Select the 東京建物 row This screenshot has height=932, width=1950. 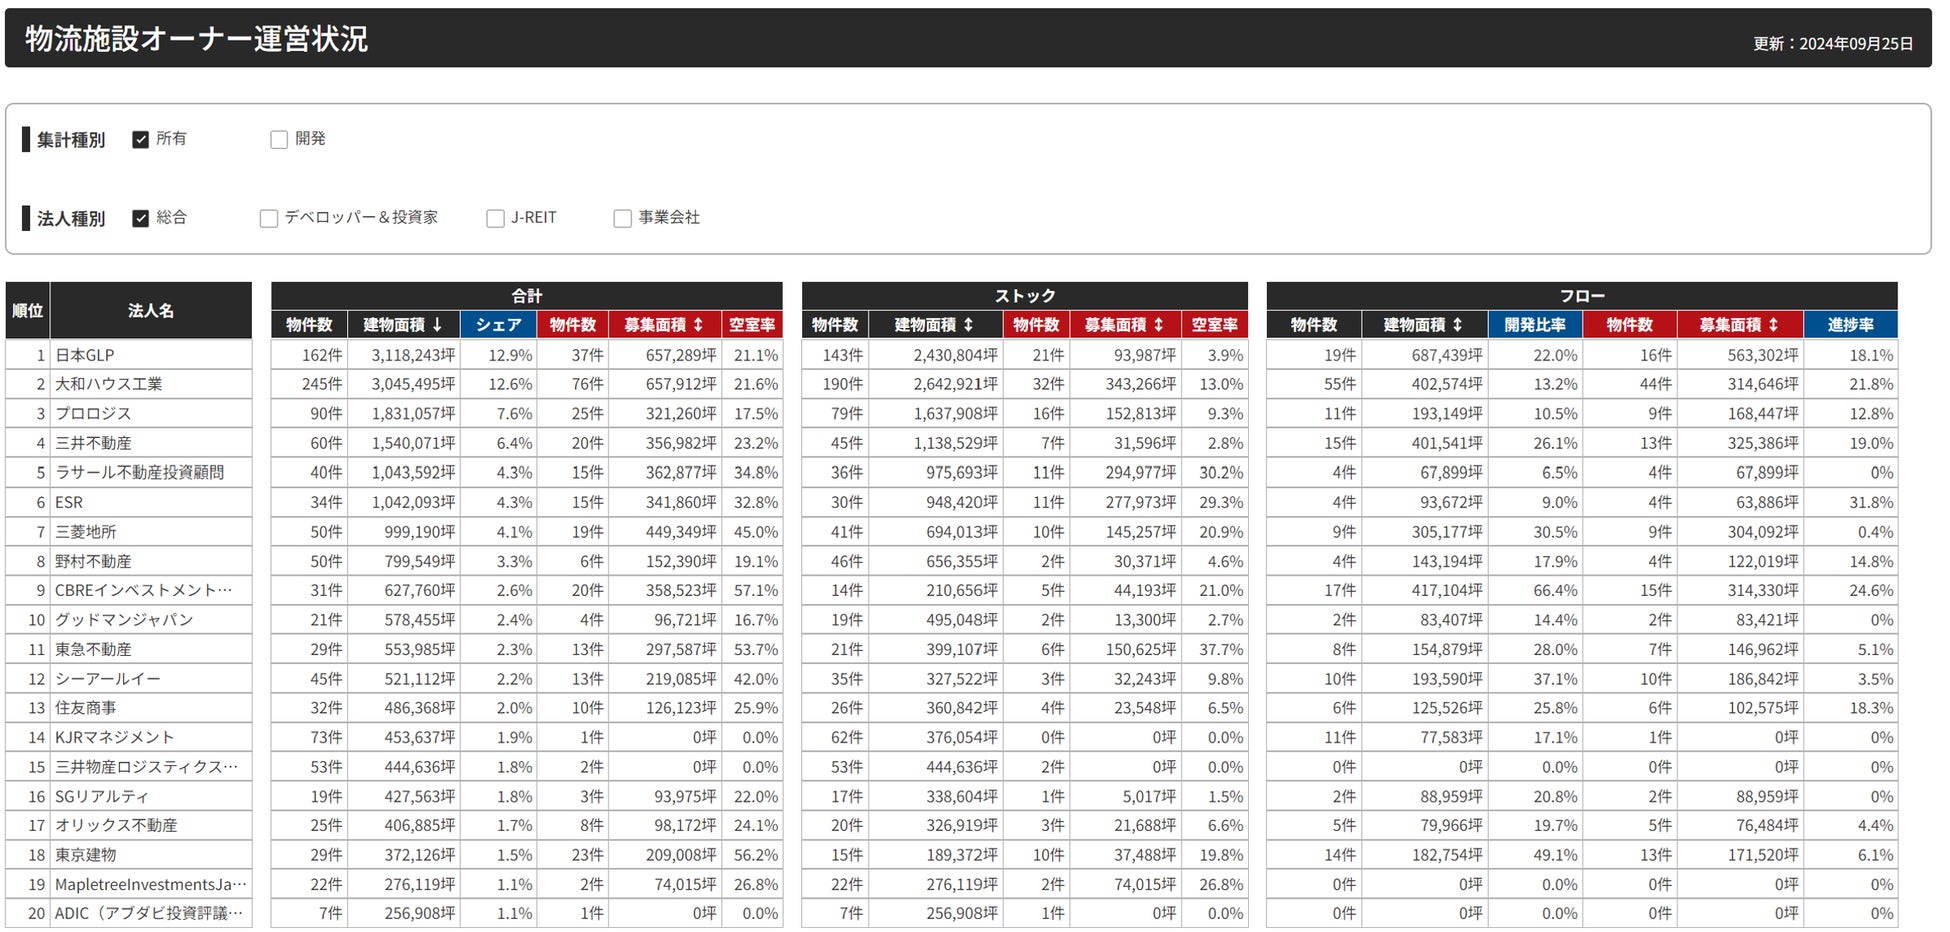(85, 855)
